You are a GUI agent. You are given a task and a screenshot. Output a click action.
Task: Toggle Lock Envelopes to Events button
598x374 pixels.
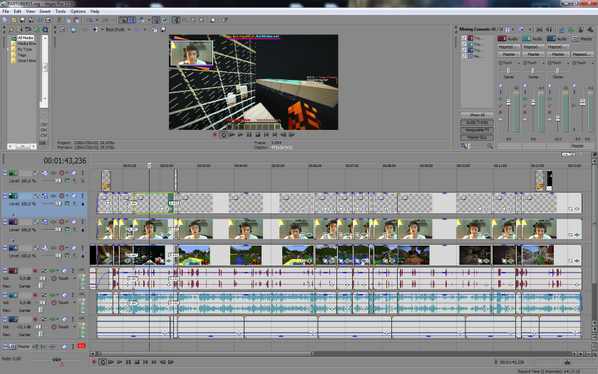pyautogui.click(x=156, y=20)
